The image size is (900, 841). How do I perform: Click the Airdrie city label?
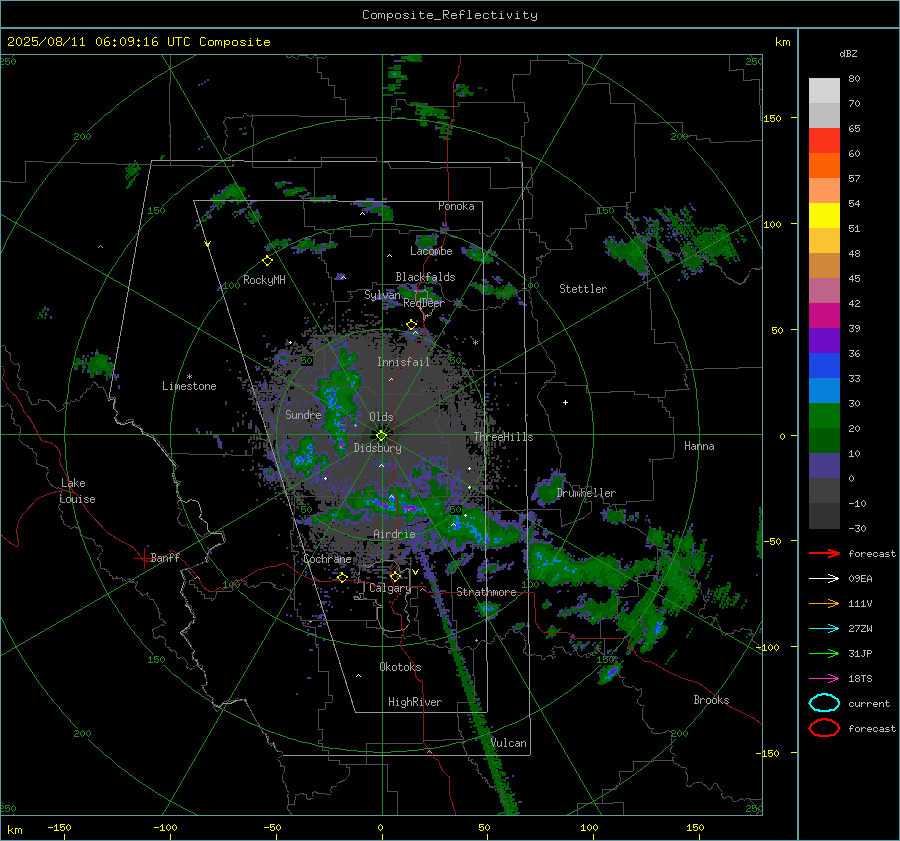[x=394, y=534]
